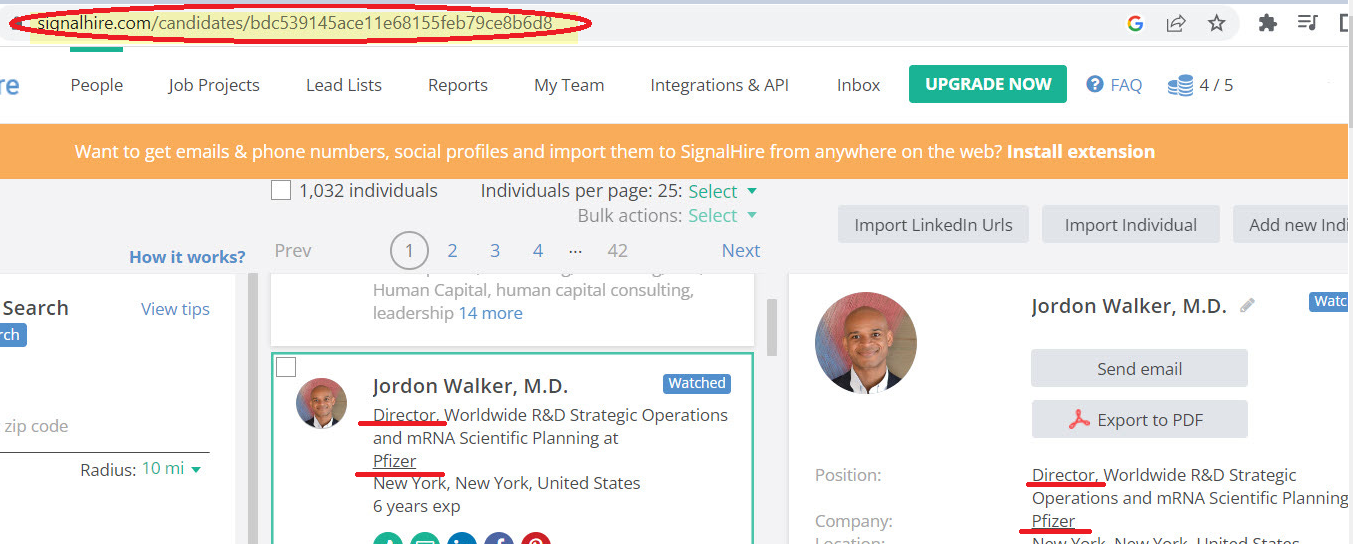Click the Import Individual button
The image size is (1353, 544).
(1131, 225)
